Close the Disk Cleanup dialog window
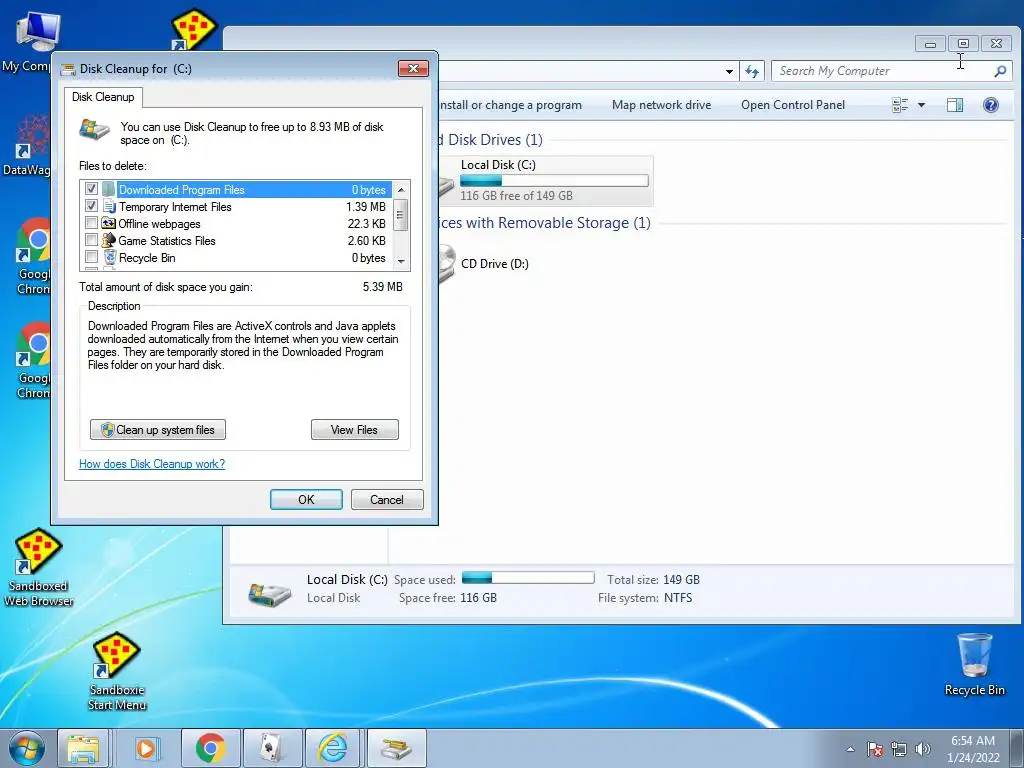This screenshot has height=768, width=1024. pos(413,69)
